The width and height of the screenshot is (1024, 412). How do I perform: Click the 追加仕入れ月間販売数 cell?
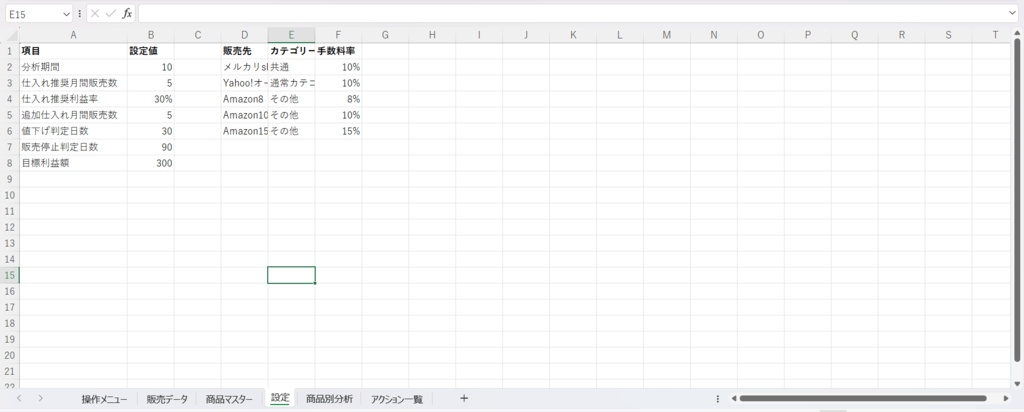coord(73,115)
